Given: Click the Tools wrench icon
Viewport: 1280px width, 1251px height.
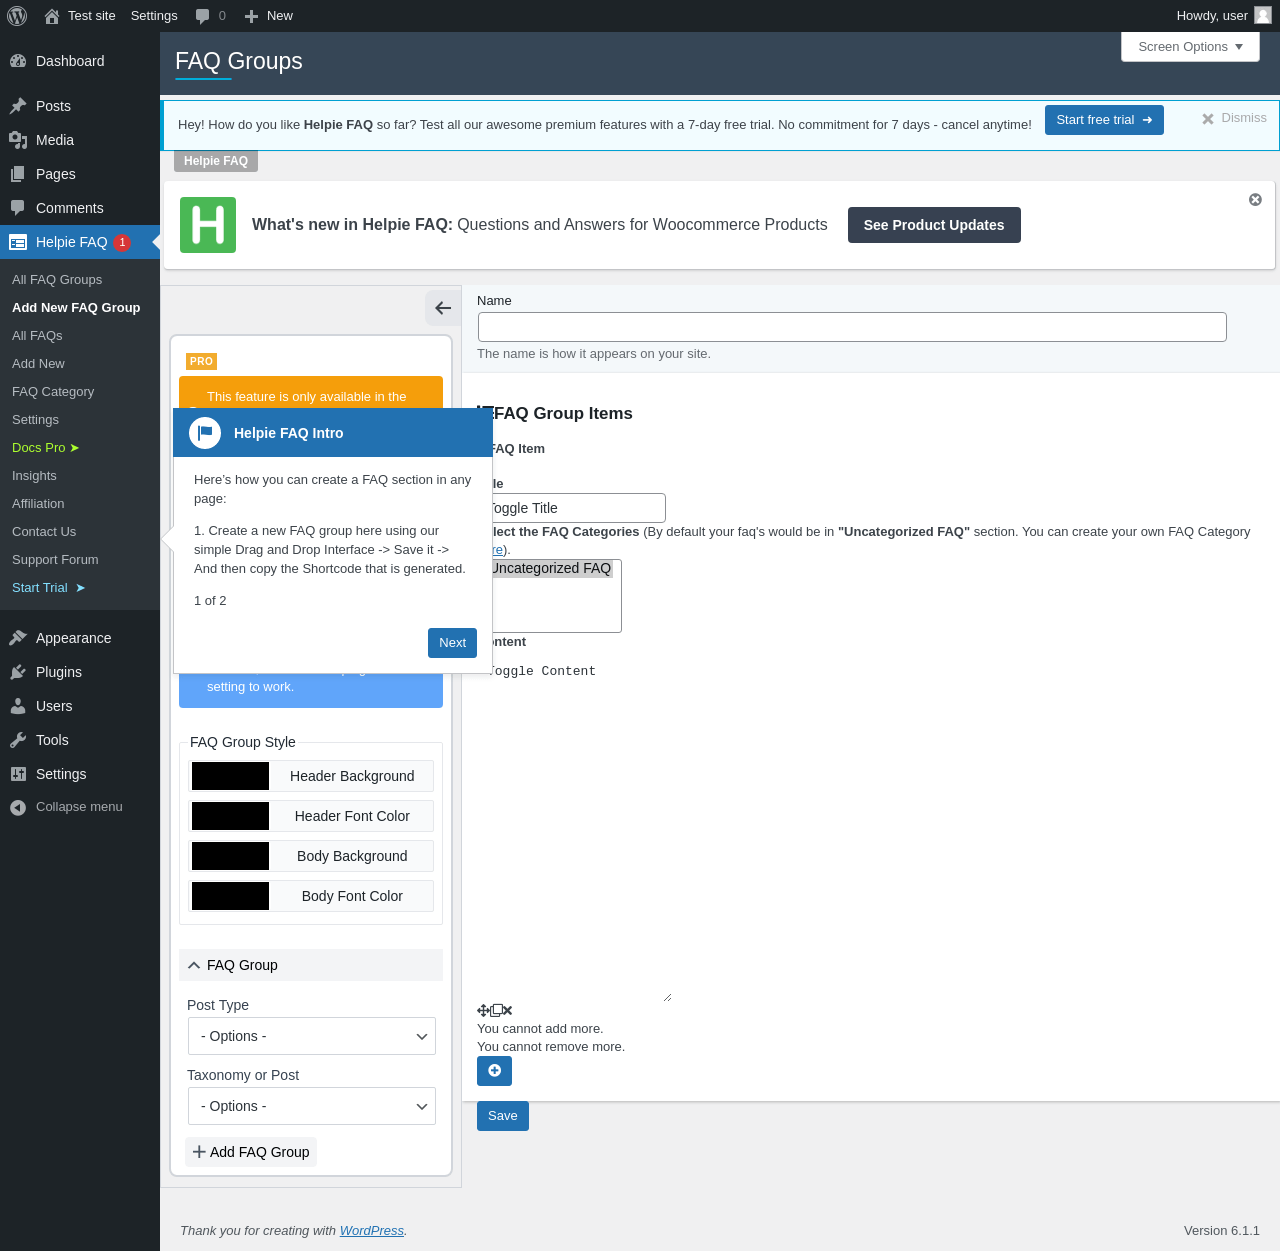Looking at the screenshot, I should coord(18,740).
